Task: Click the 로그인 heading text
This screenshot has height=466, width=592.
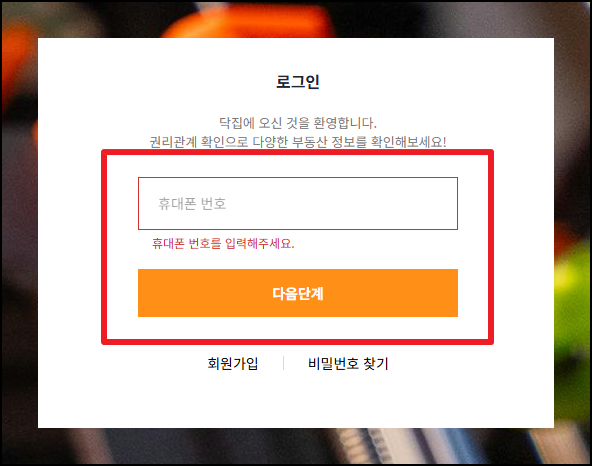Action: [x=298, y=82]
